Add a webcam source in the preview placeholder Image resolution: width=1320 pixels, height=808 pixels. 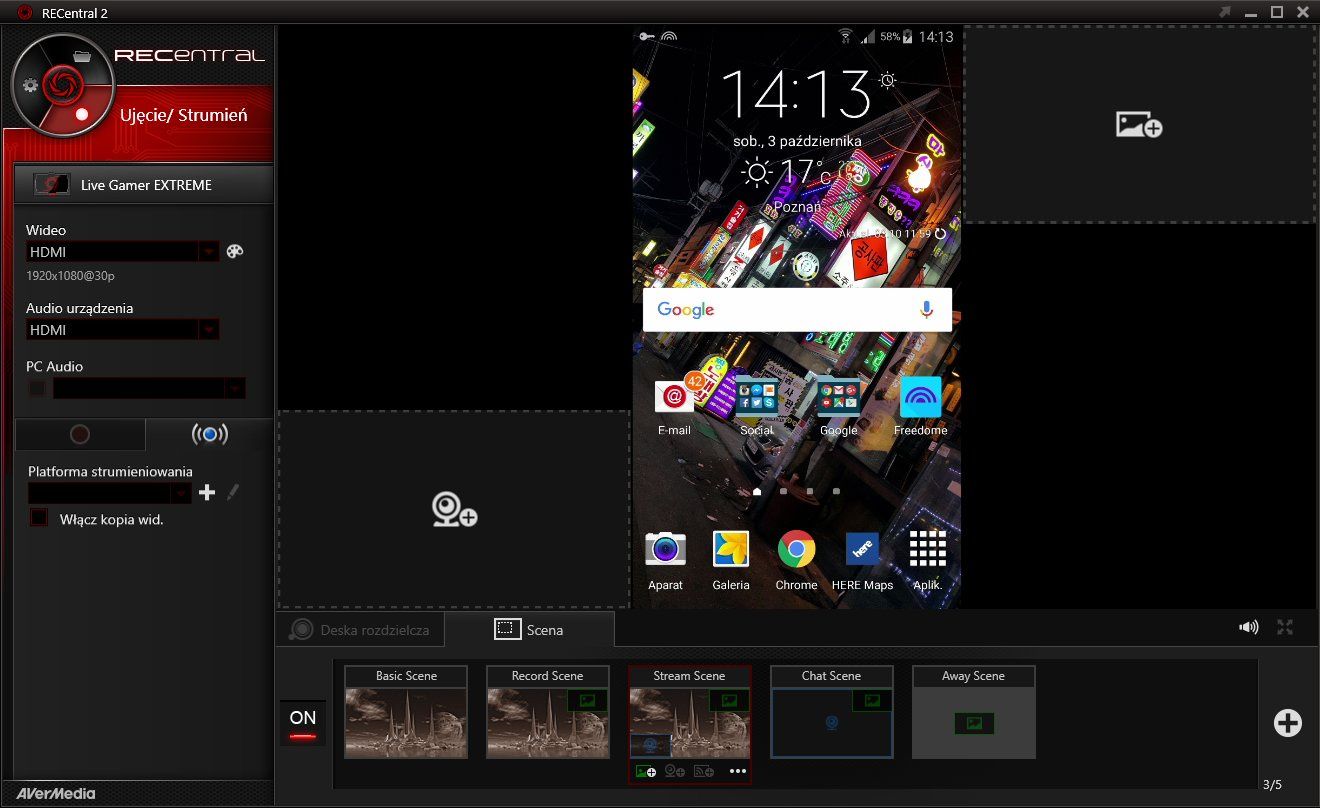pos(454,509)
